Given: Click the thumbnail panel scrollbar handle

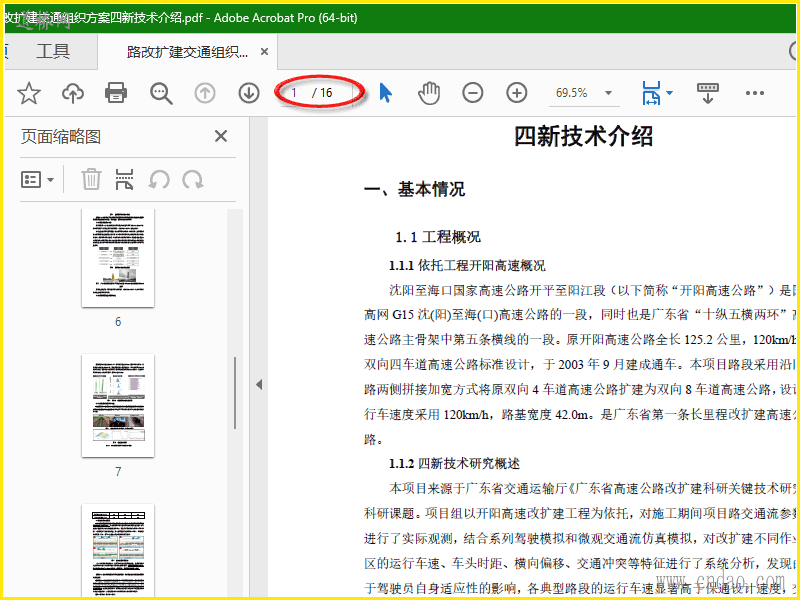Looking at the screenshot, I should point(235,393).
